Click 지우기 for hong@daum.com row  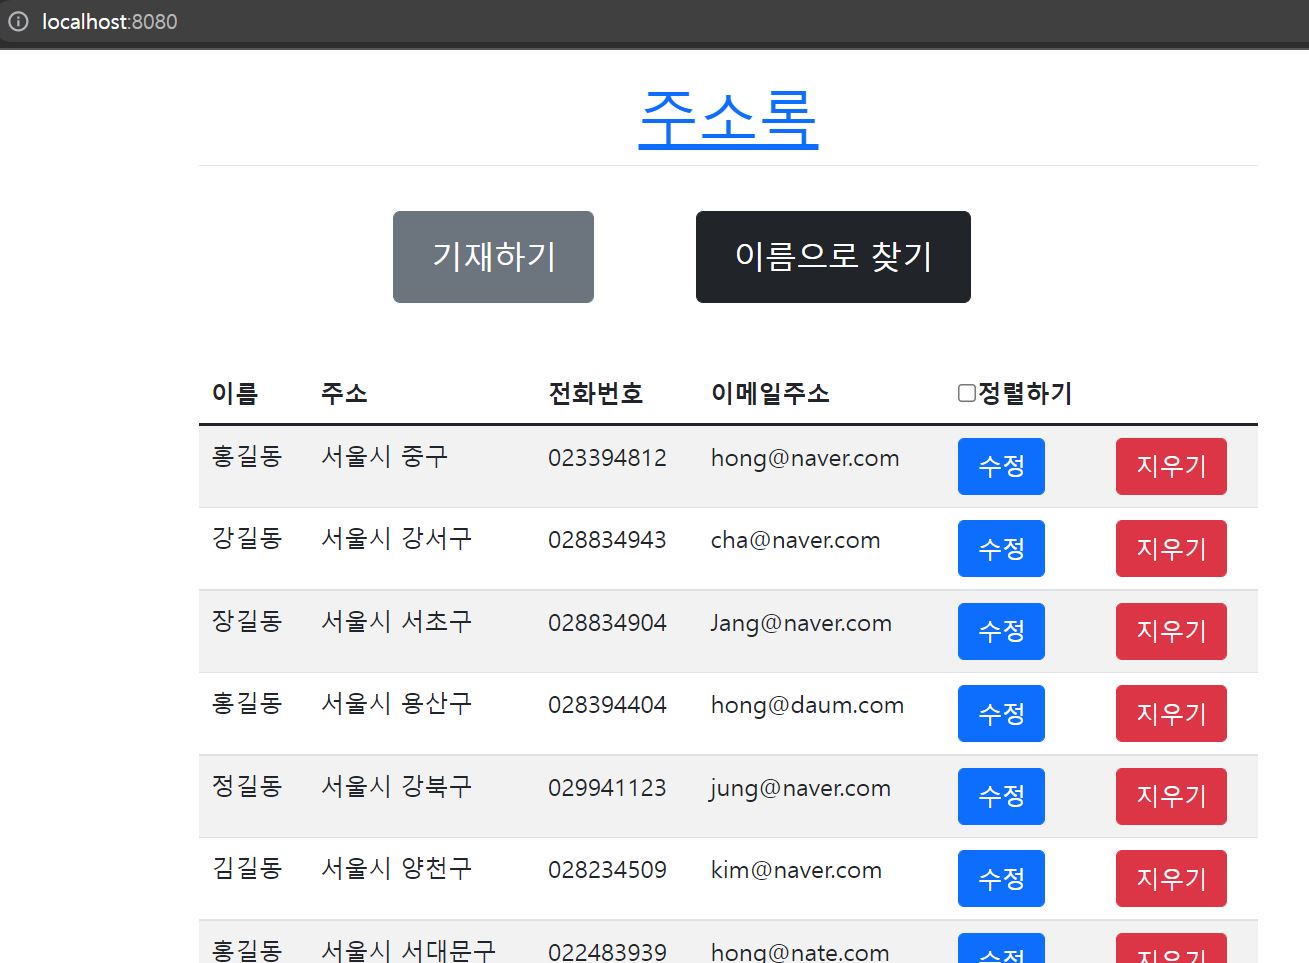[1171, 714]
